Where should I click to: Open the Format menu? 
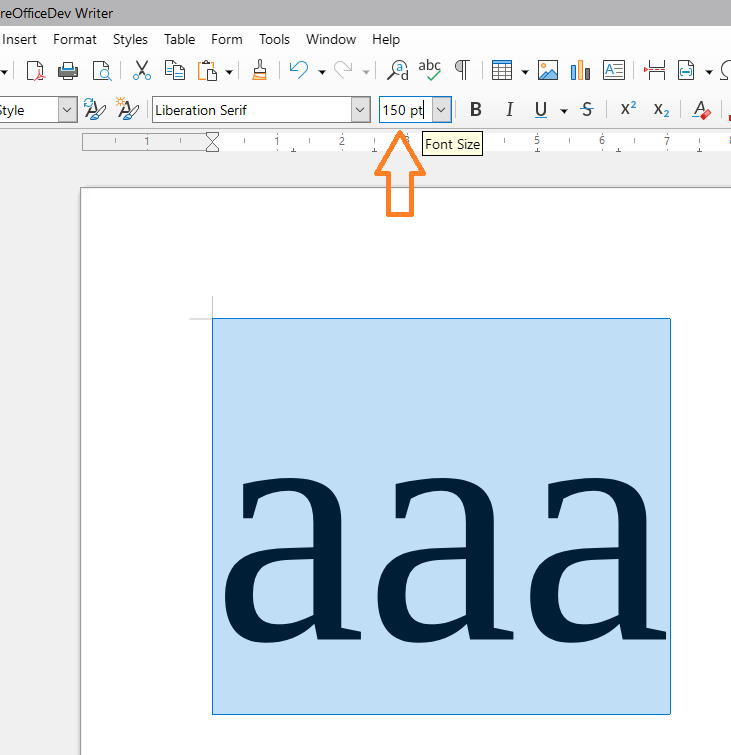point(75,39)
